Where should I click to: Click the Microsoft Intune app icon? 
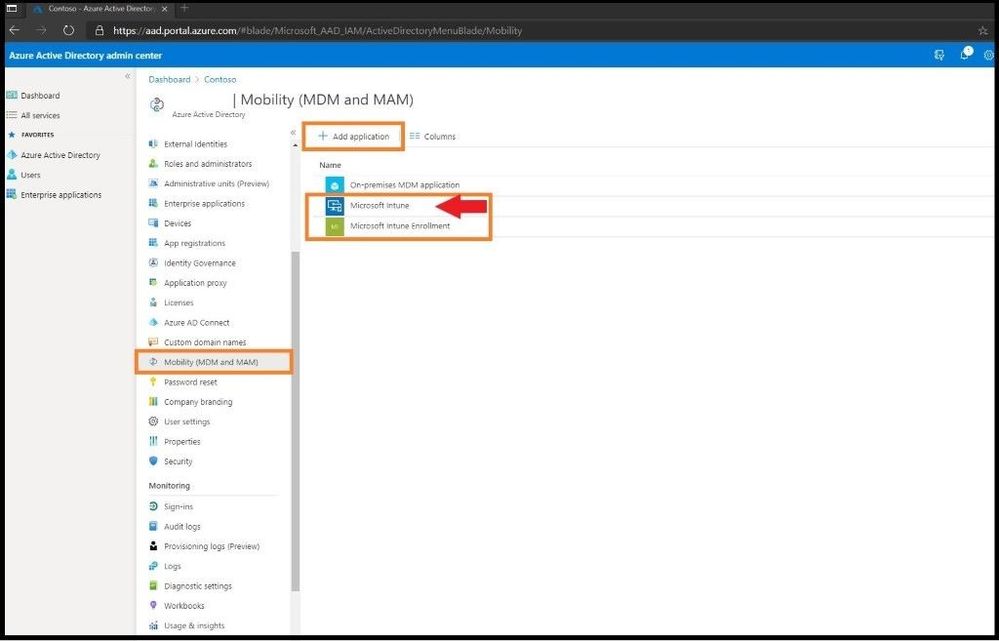[334, 205]
